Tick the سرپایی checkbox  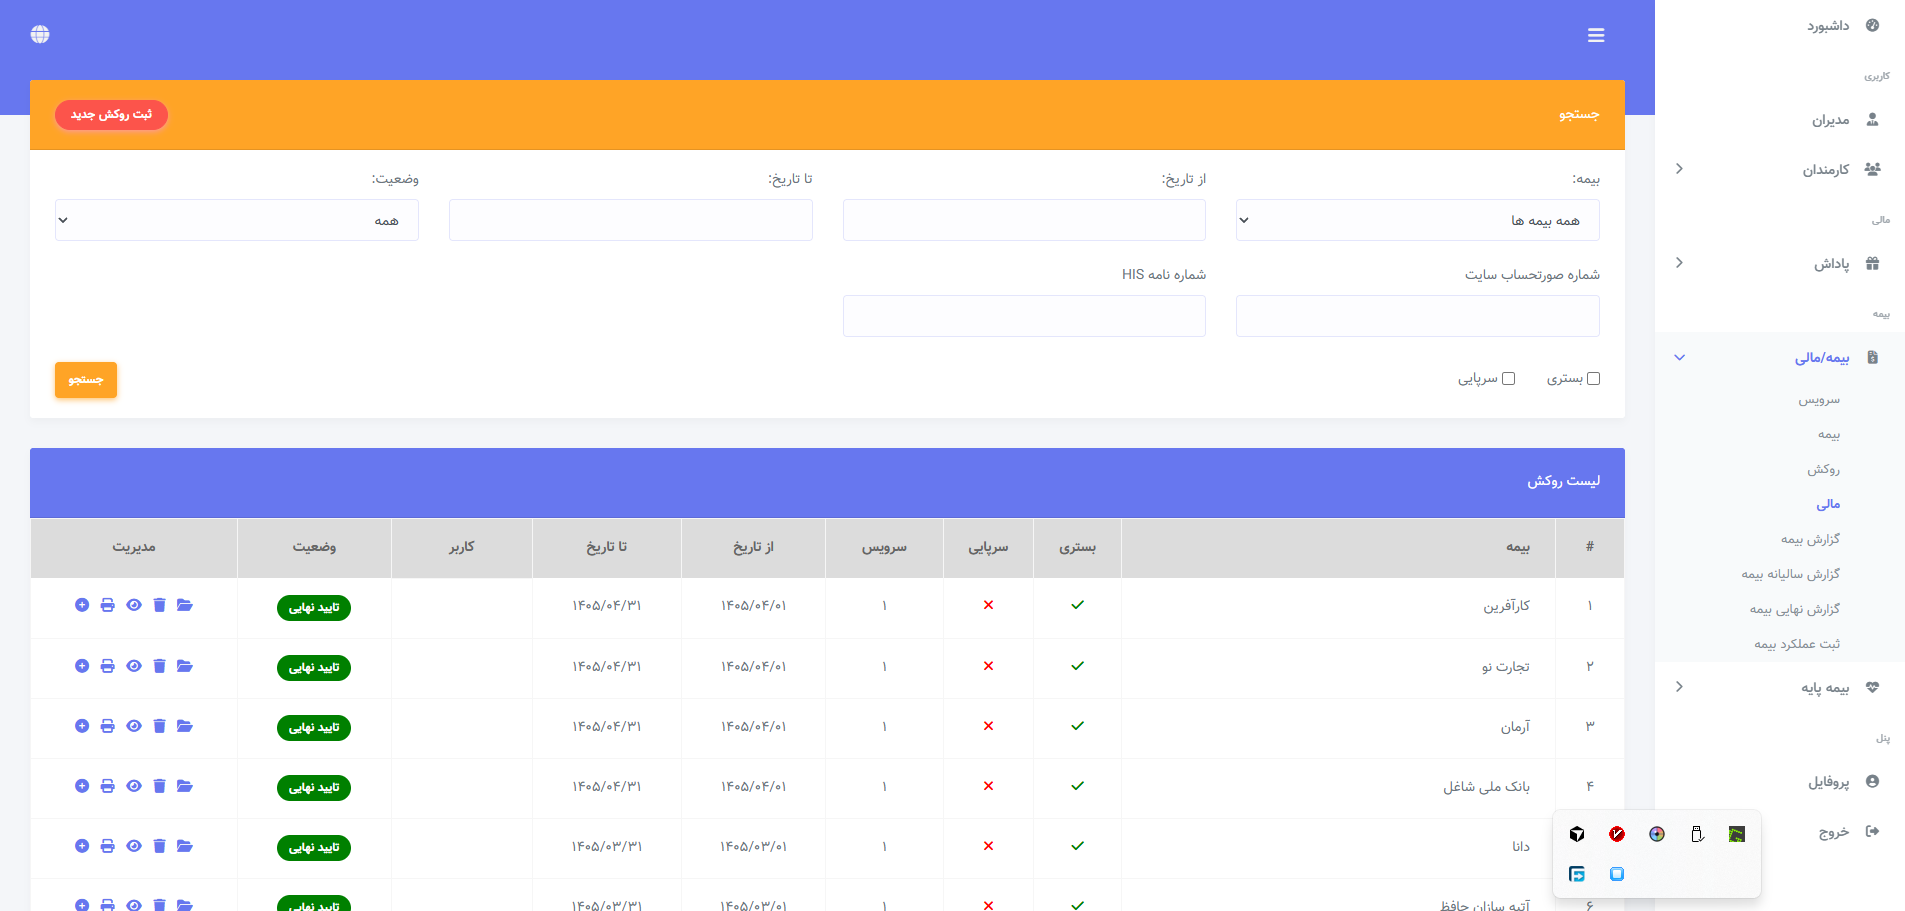(1509, 378)
